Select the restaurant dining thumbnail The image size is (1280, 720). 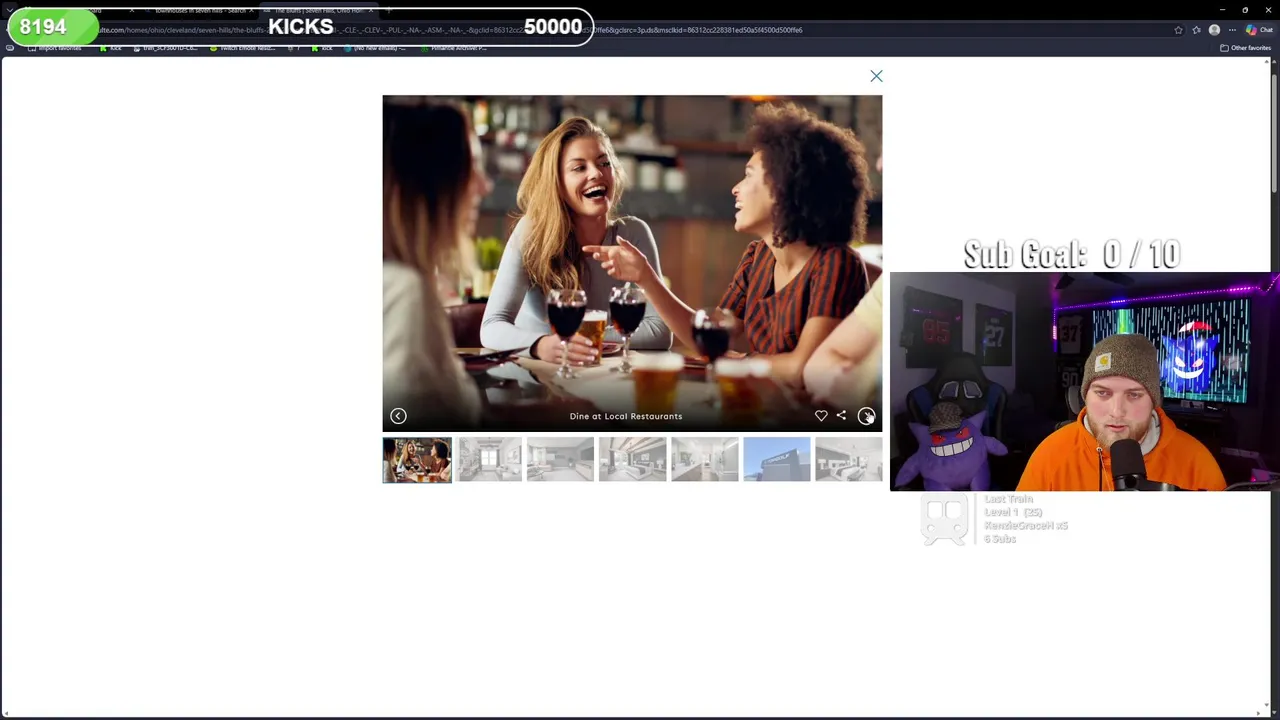coord(417,460)
